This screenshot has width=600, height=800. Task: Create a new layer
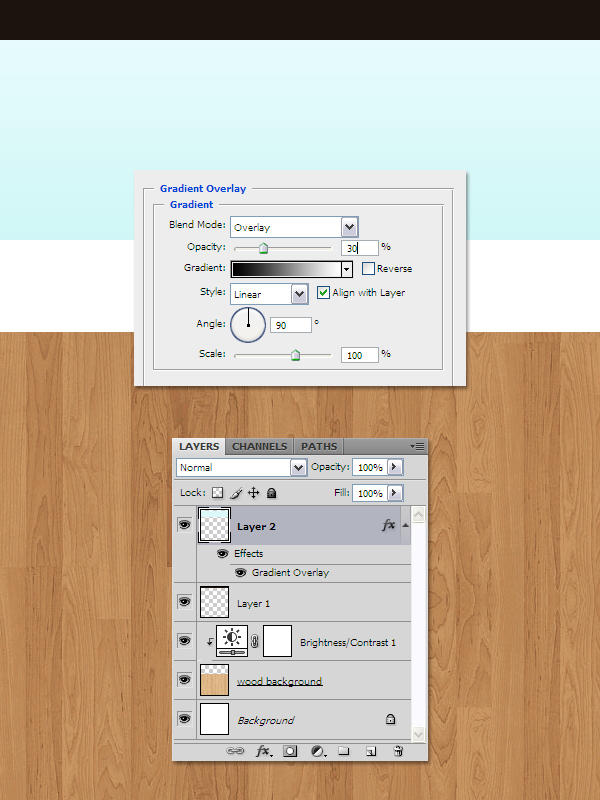click(x=371, y=751)
